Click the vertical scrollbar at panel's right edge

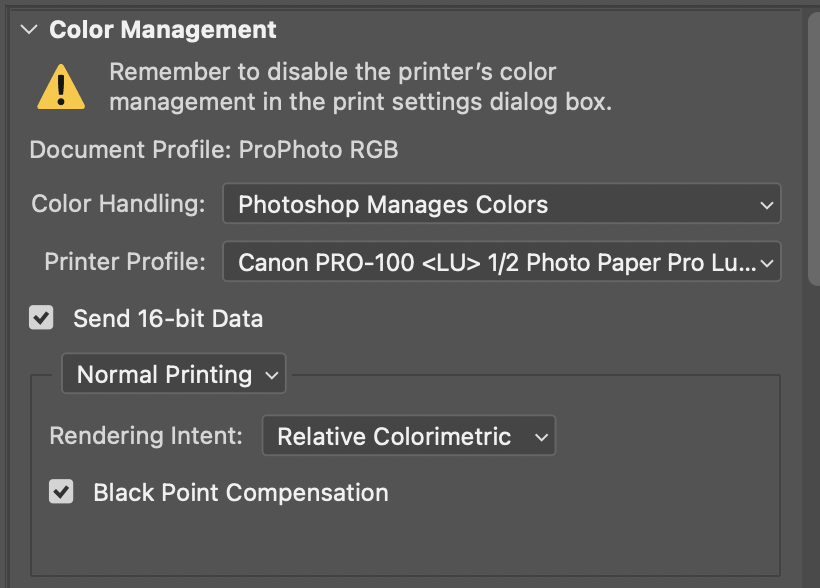click(x=814, y=149)
